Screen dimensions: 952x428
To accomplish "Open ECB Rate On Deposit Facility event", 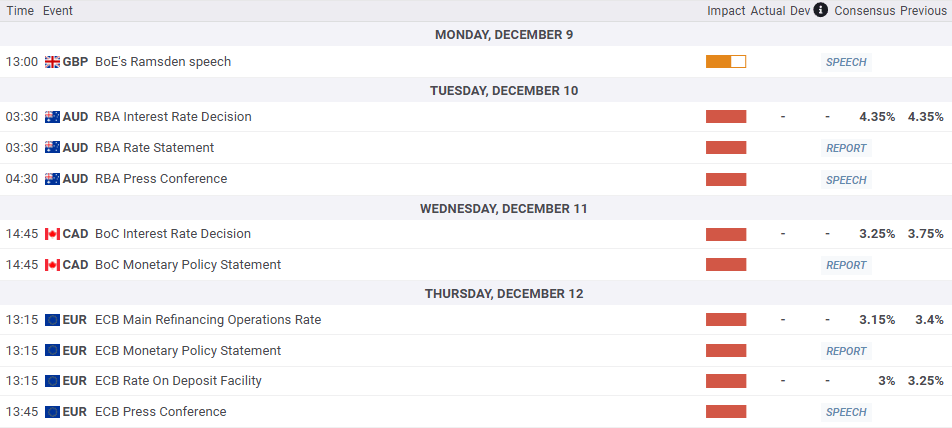I will click(179, 381).
